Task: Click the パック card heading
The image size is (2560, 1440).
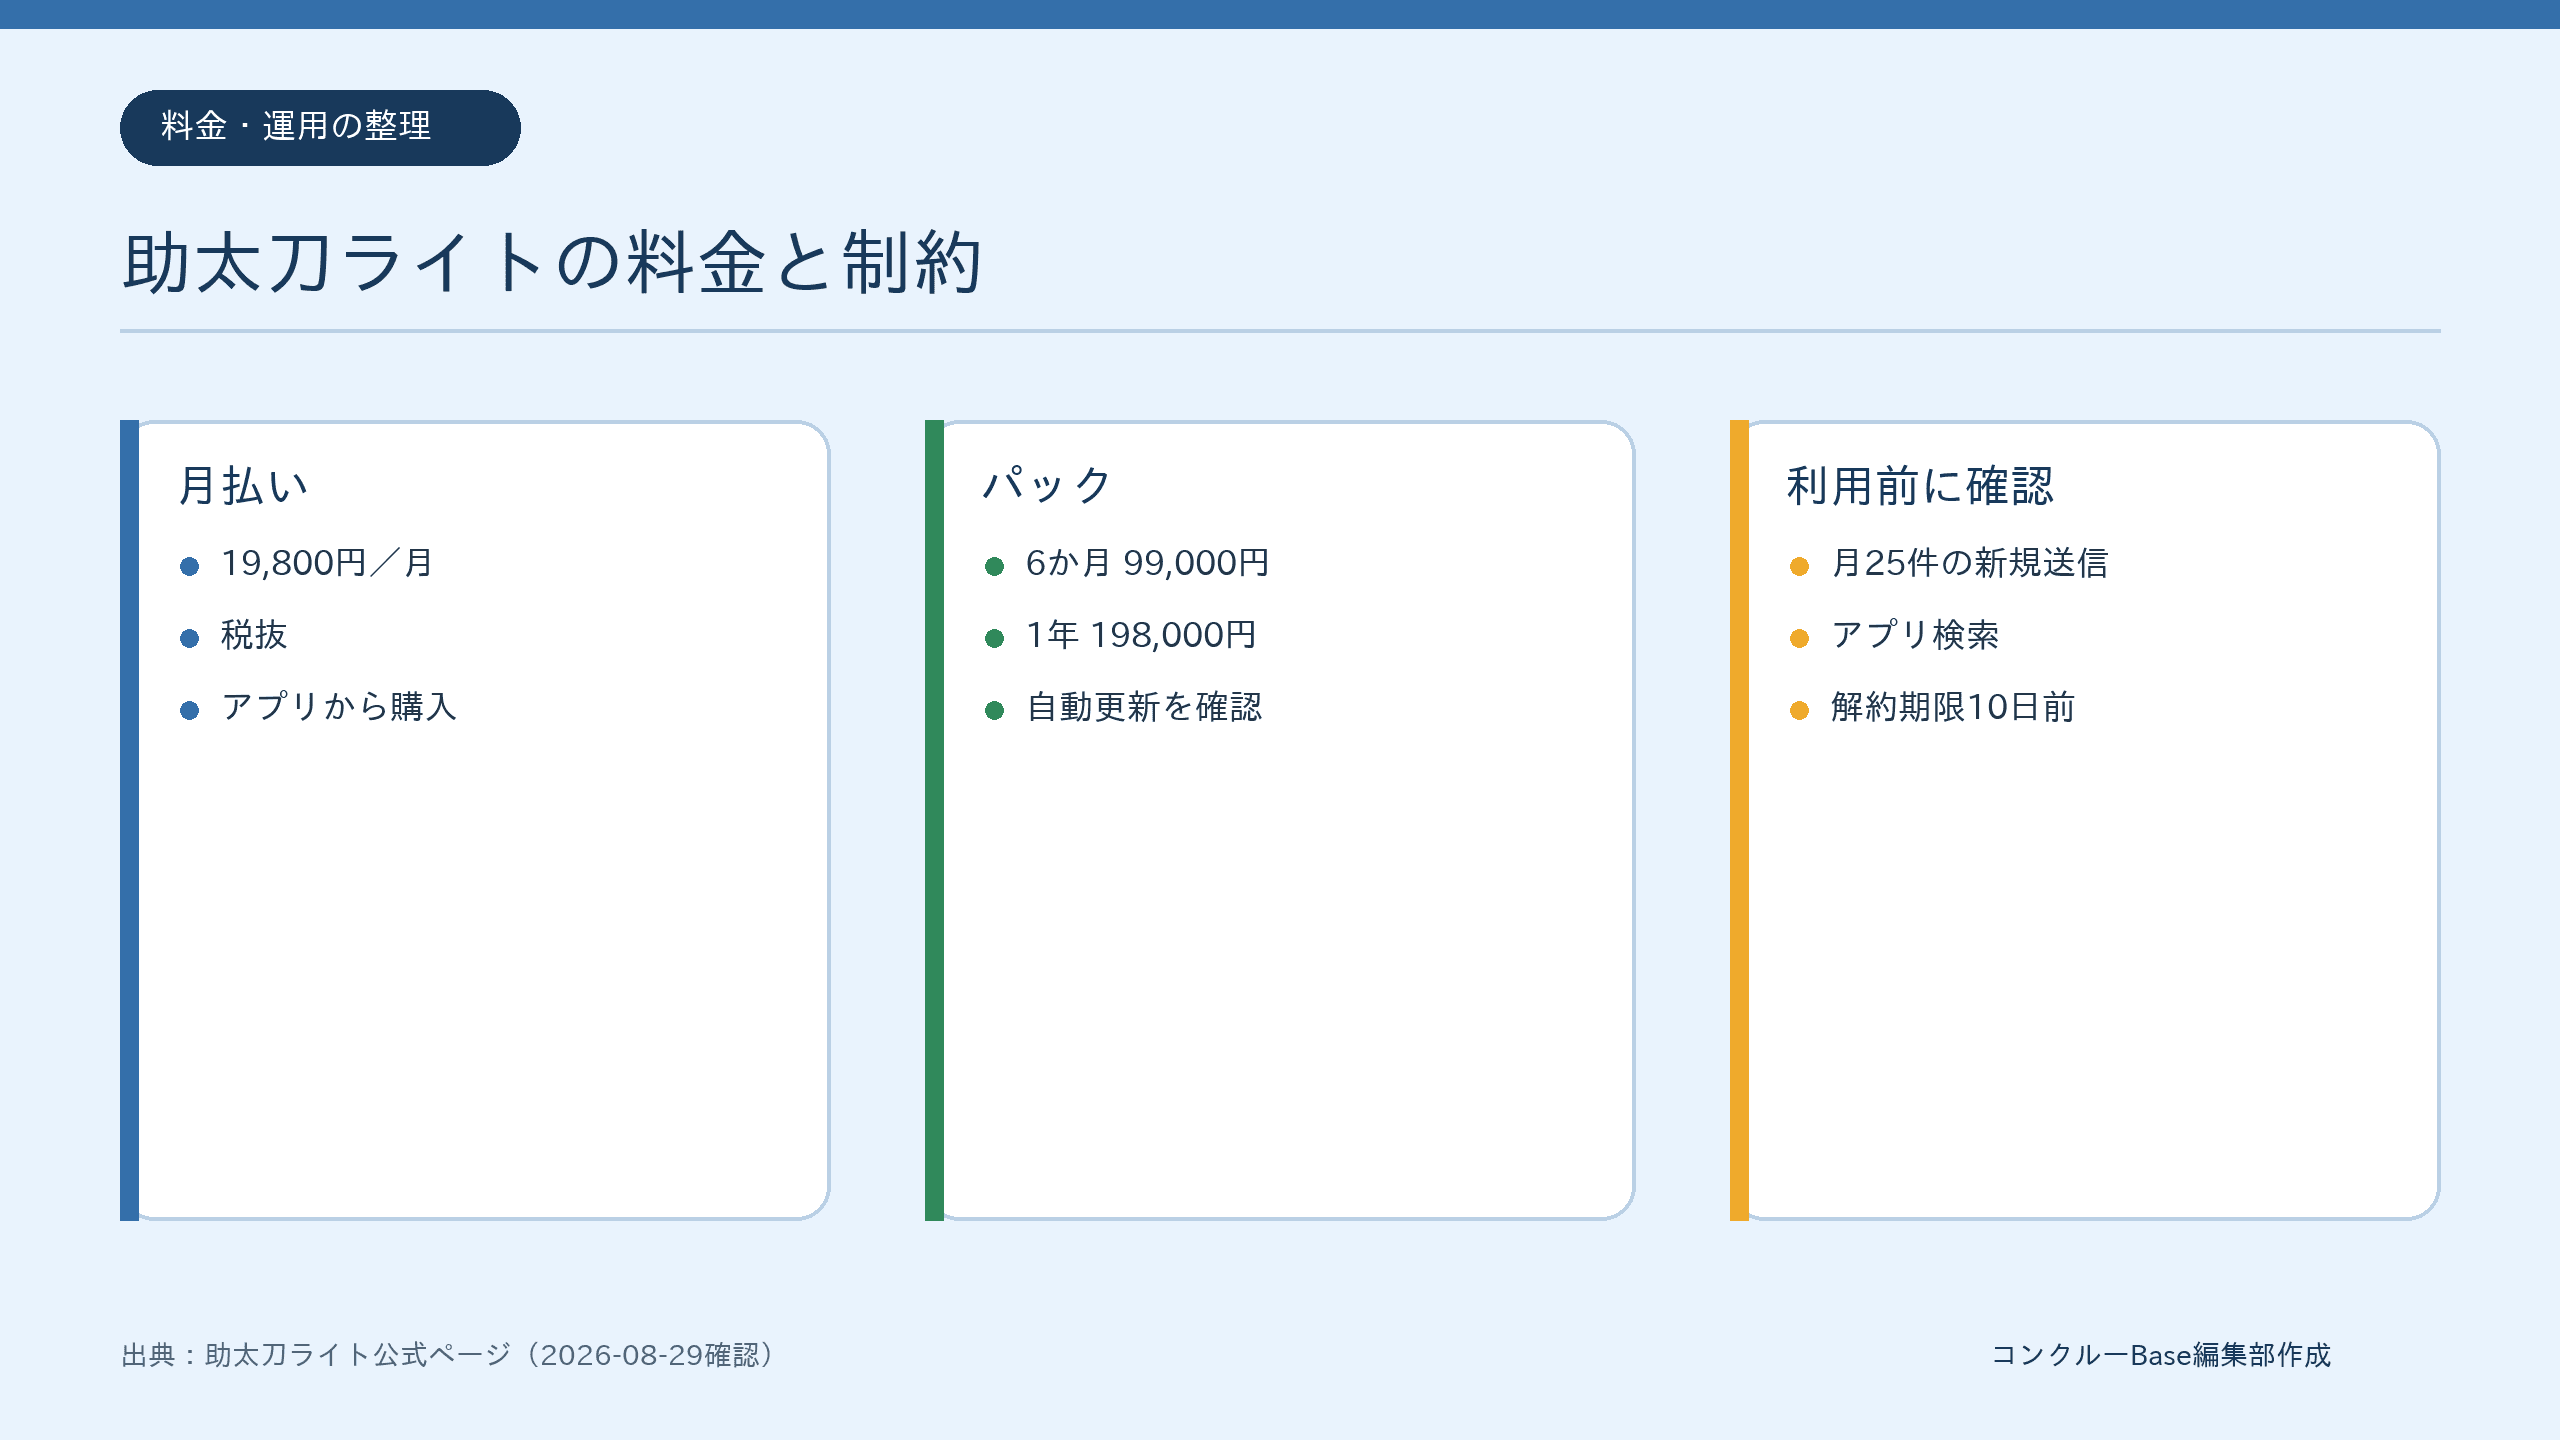Action: 1047,486
